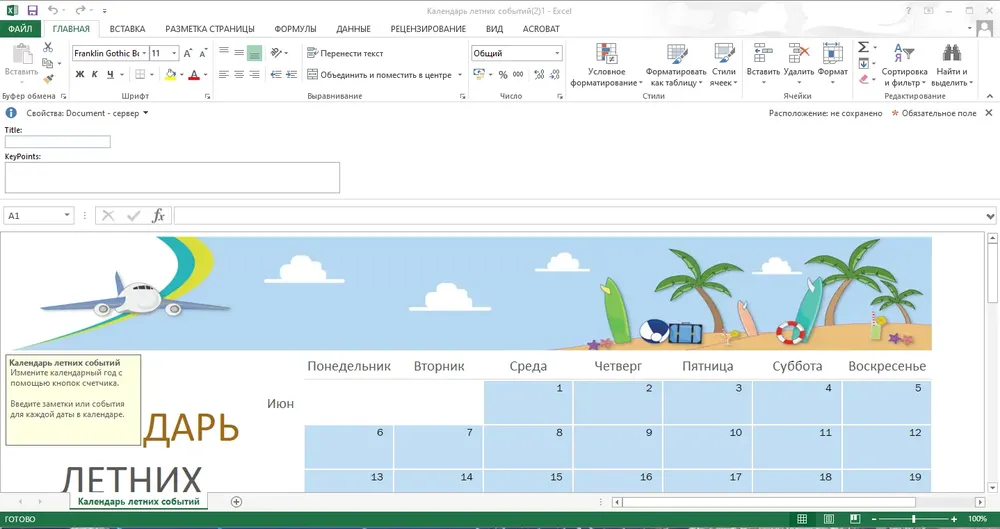Expand the number format dropdown Общий
The height and width of the screenshot is (529, 1000).
coord(557,54)
